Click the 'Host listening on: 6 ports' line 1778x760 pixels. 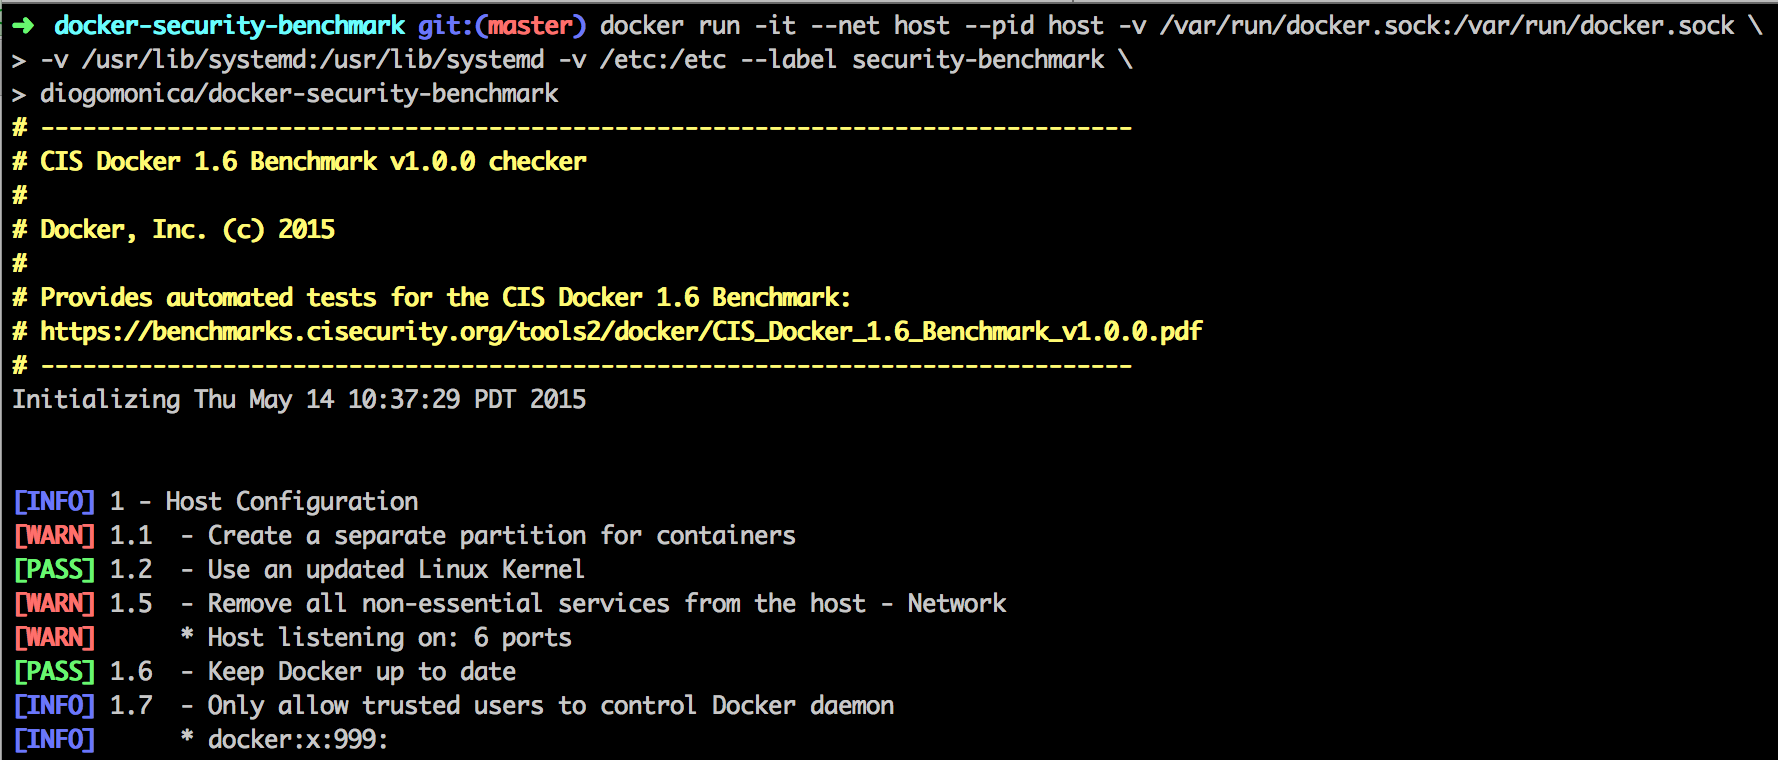[389, 638]
